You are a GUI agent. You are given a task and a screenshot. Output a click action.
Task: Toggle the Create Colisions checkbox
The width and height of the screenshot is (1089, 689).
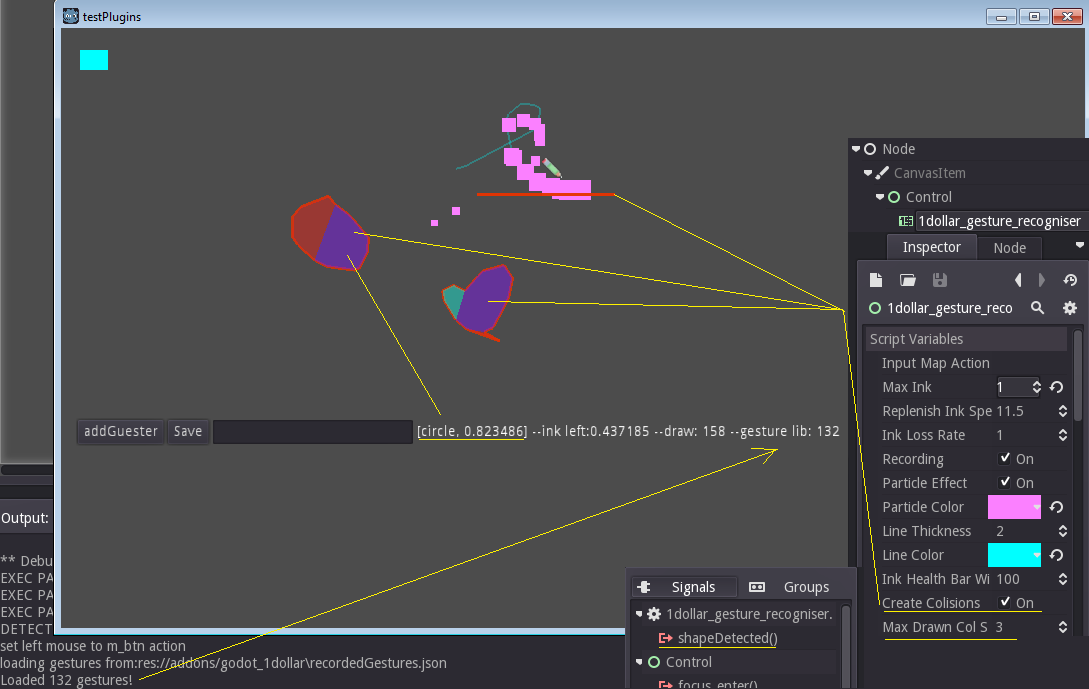[1004, 602]
